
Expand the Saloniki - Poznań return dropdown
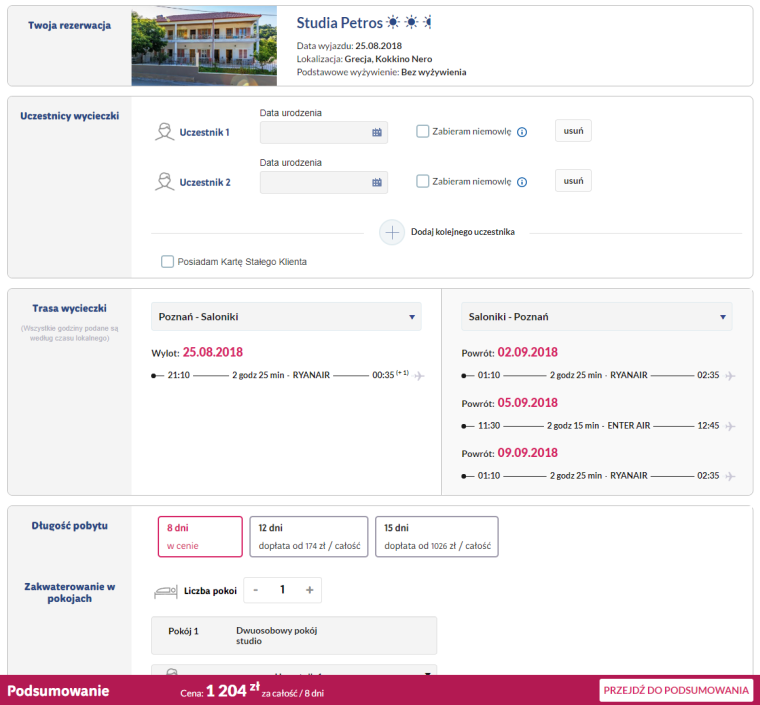pyautogui.click(x=597, y=317)
